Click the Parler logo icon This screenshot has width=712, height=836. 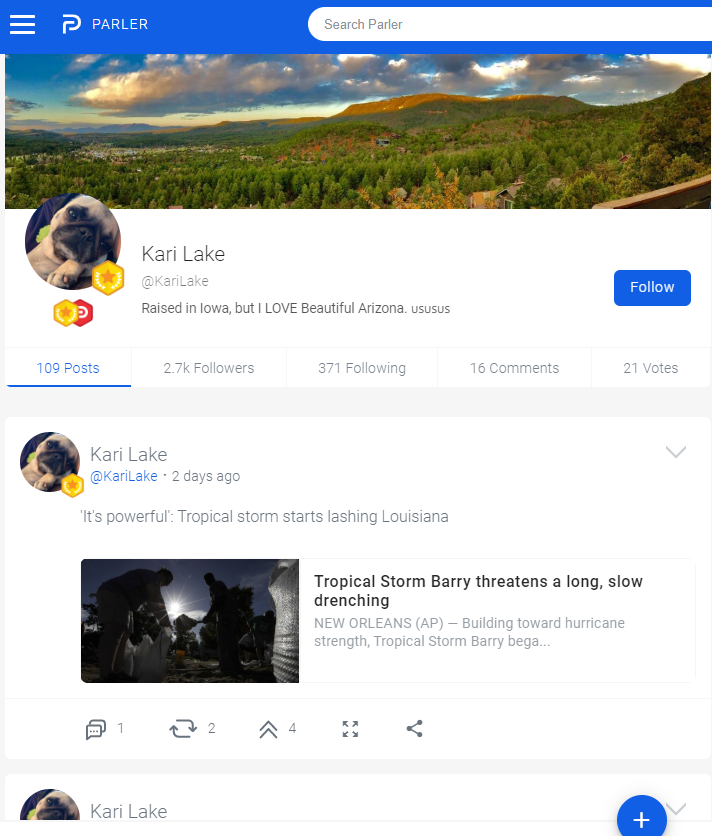point(71,24)
